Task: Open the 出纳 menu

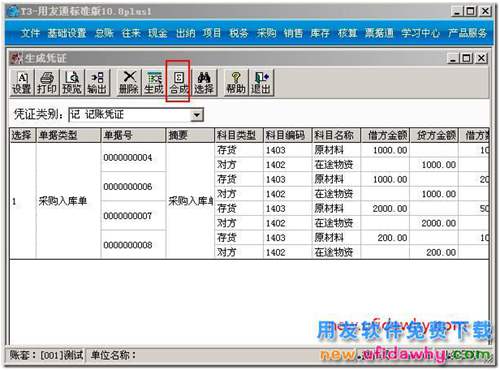Action: pos(185,33)
